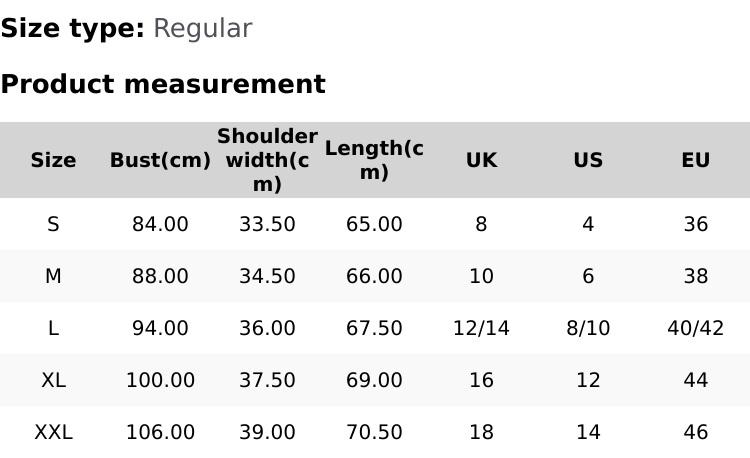
Task: Click the UK size 12/14 cell
Action: coord(481,328)
